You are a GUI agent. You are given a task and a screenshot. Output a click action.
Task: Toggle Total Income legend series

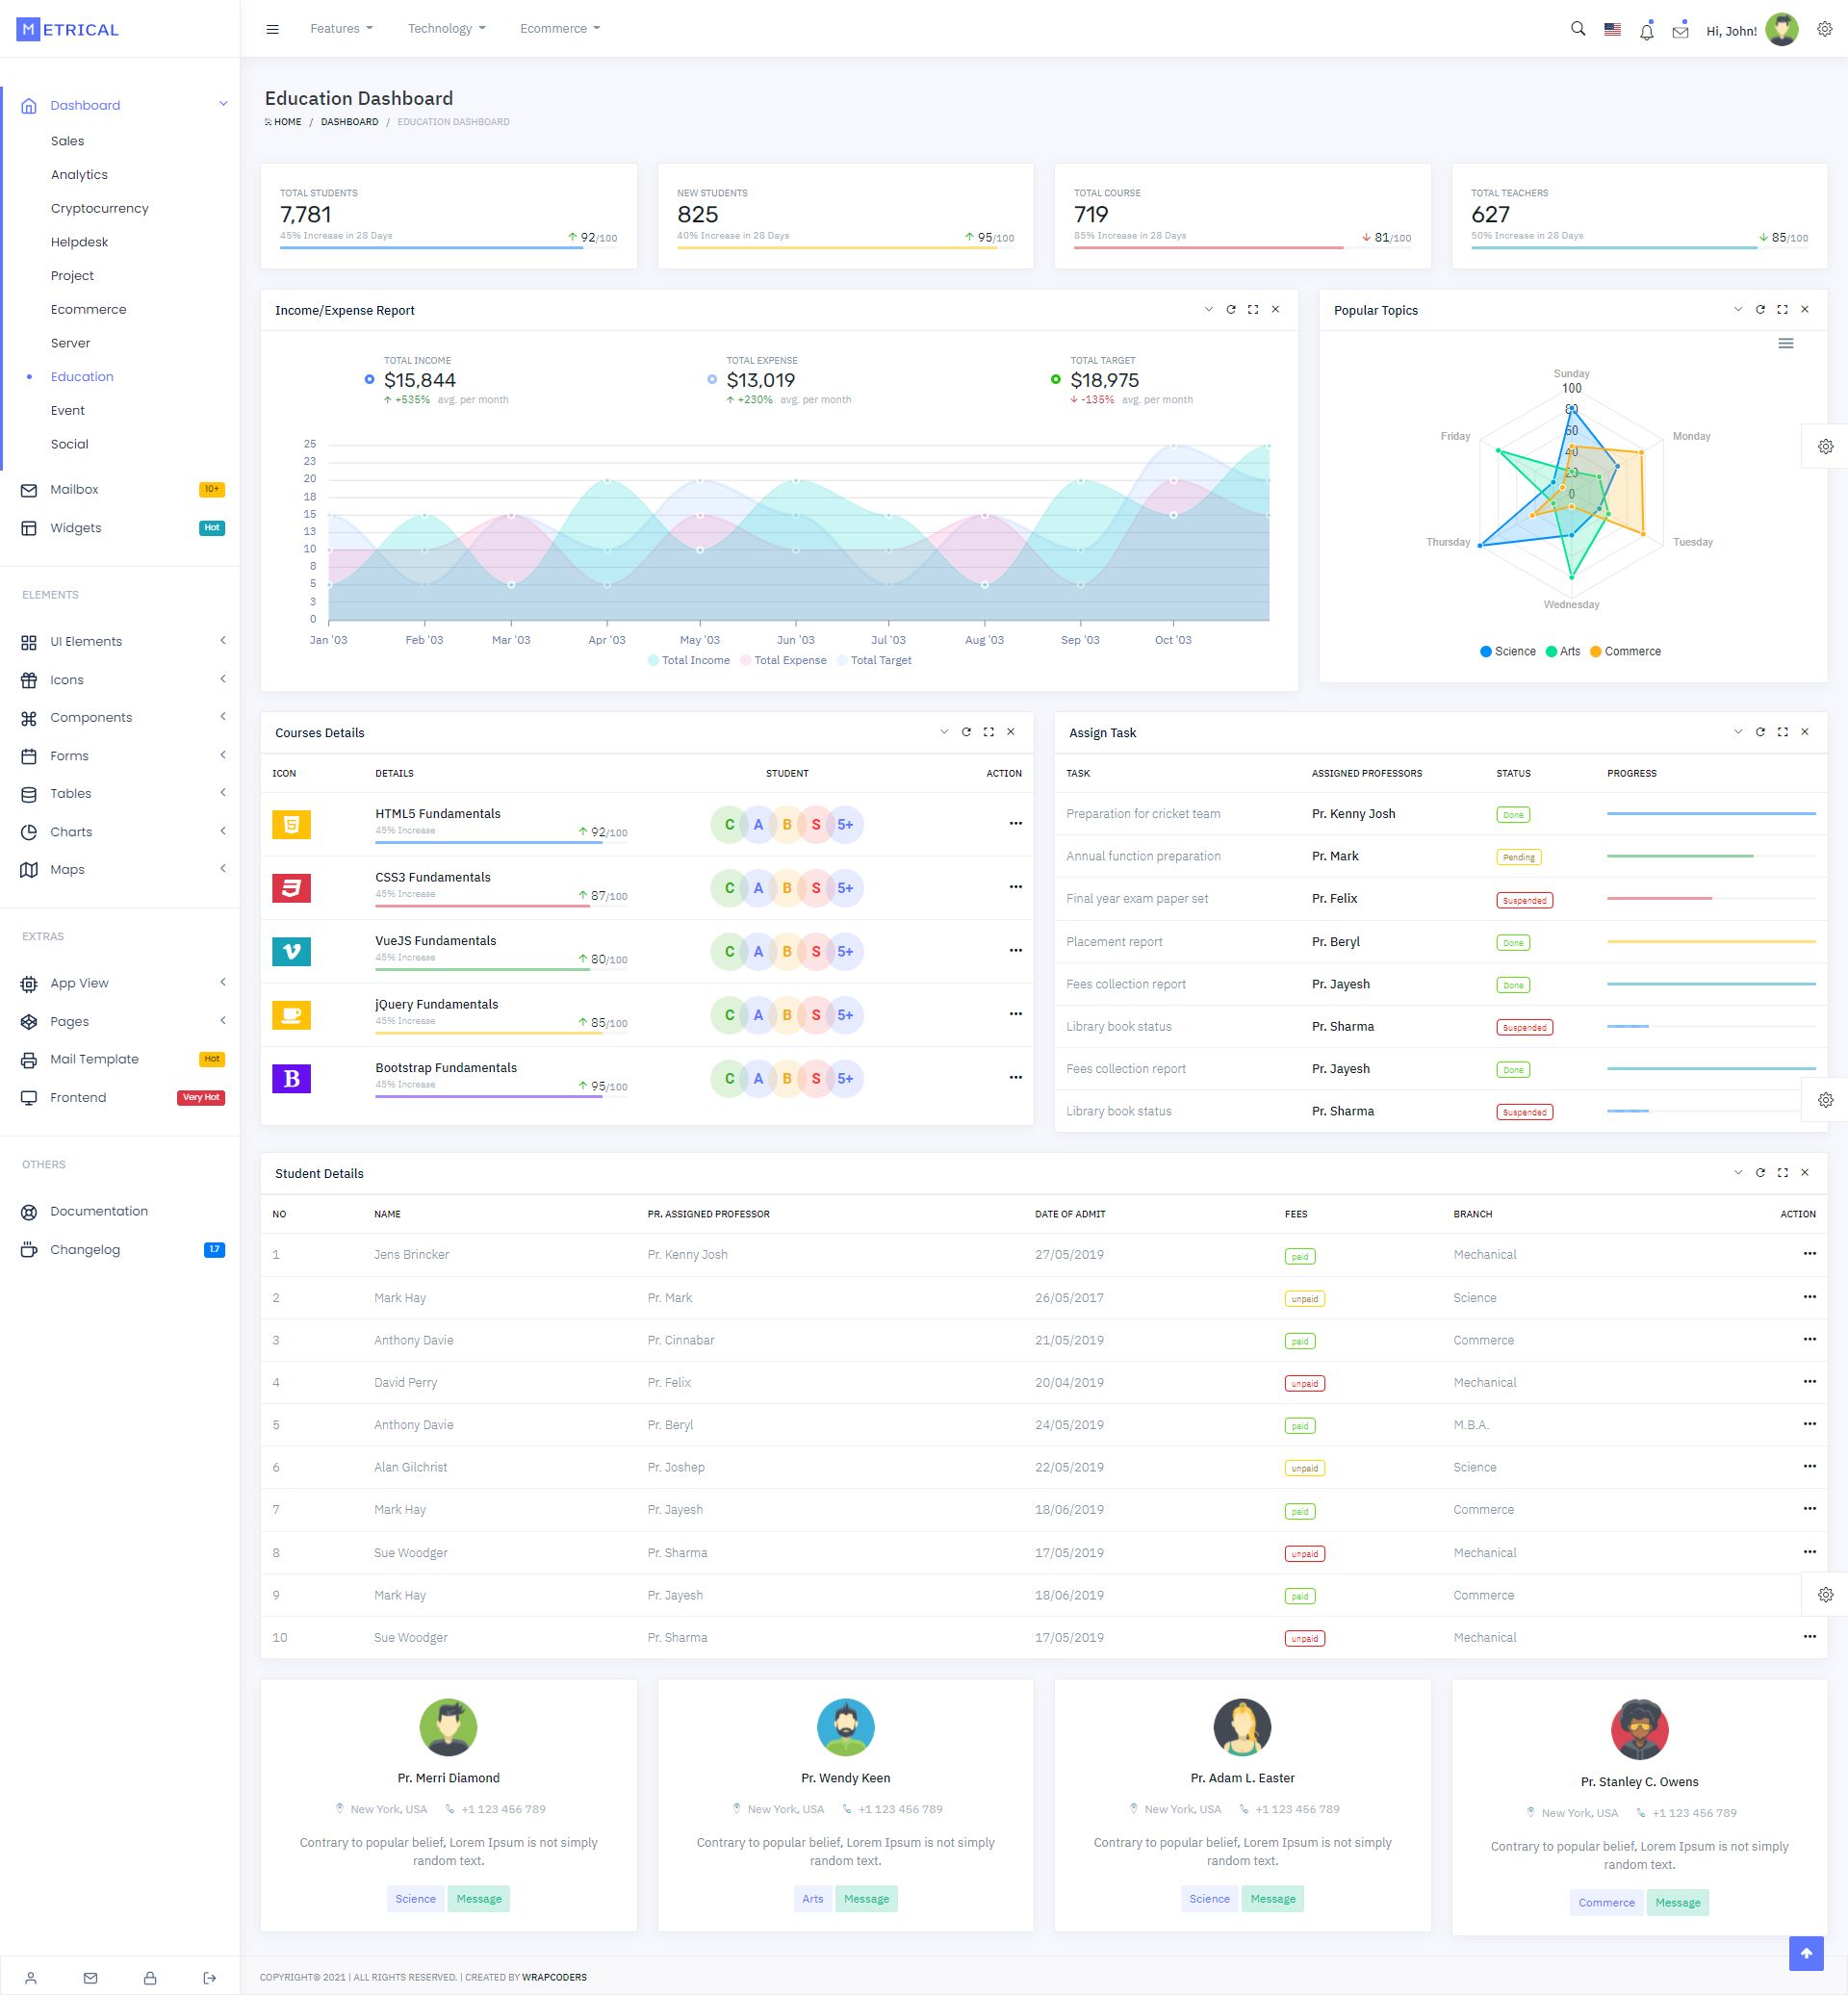pyautogui.click(x=689, y=660)
